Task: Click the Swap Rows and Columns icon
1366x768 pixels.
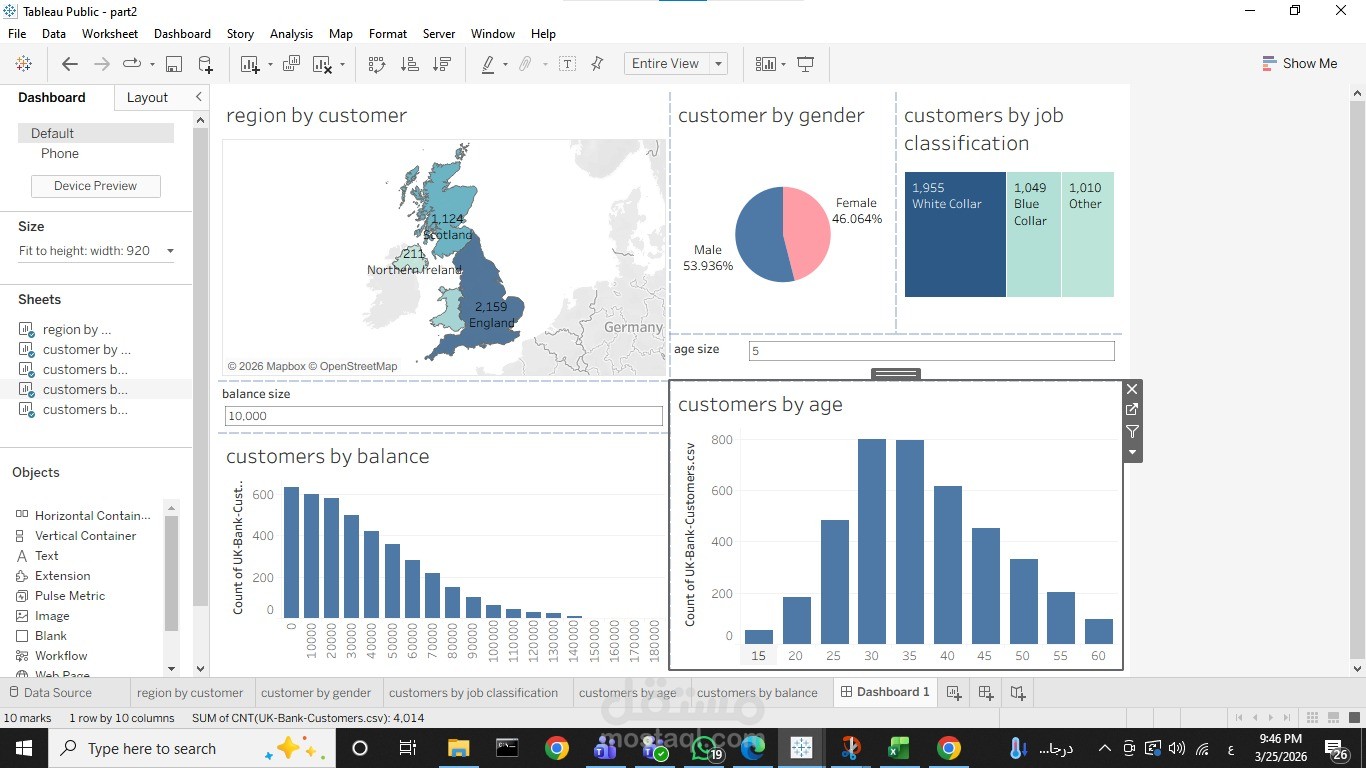Action: point(378,63)
